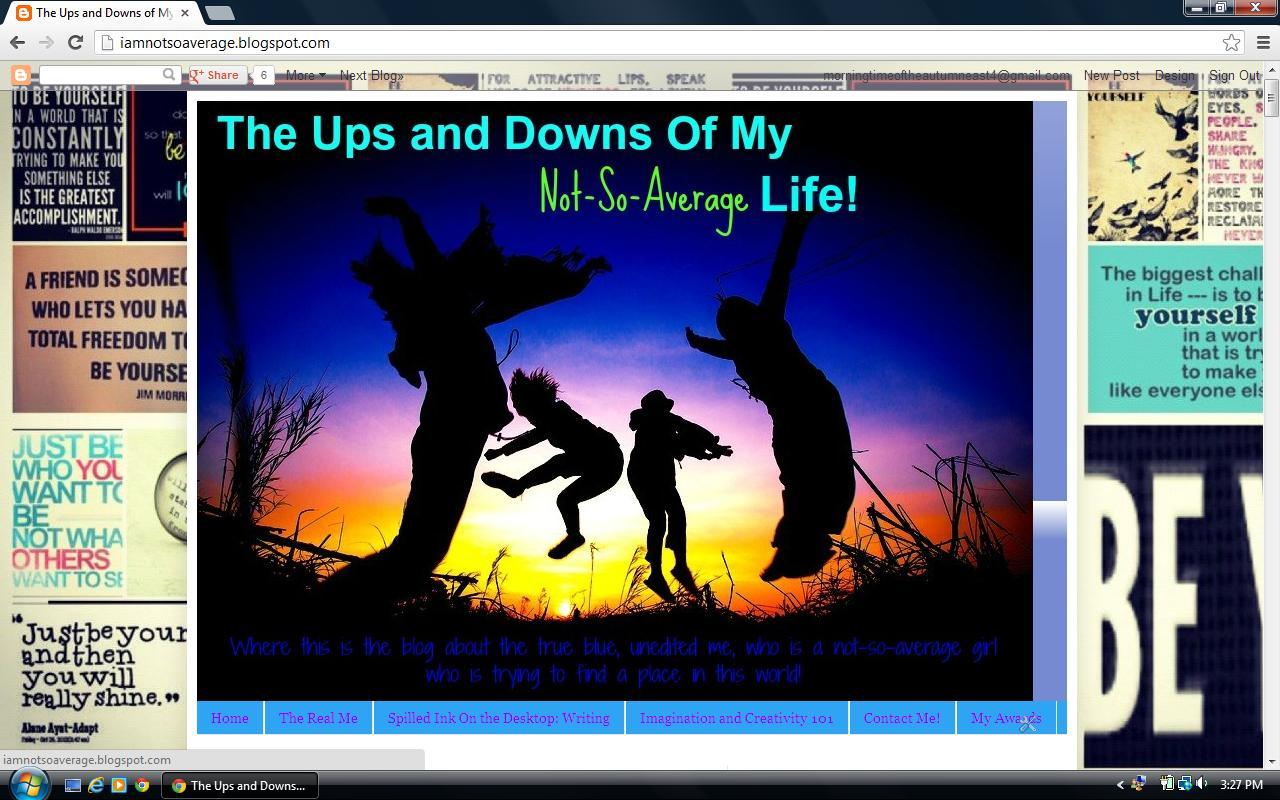Screen dimensions: 1280x800
Task: Click the network connection tray icon
Action: 1184,784
